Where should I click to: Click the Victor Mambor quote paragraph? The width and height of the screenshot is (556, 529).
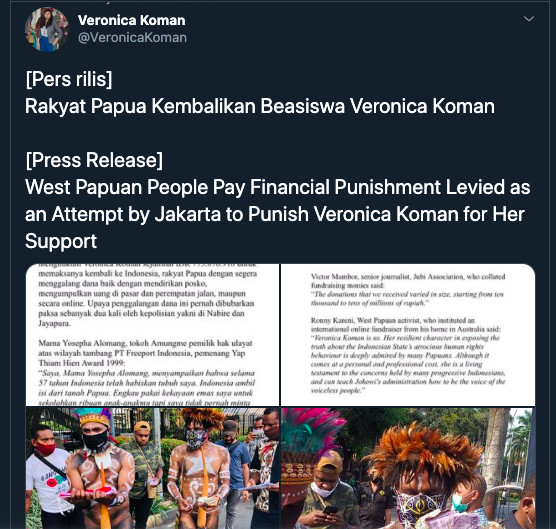[x=408, y=289]
